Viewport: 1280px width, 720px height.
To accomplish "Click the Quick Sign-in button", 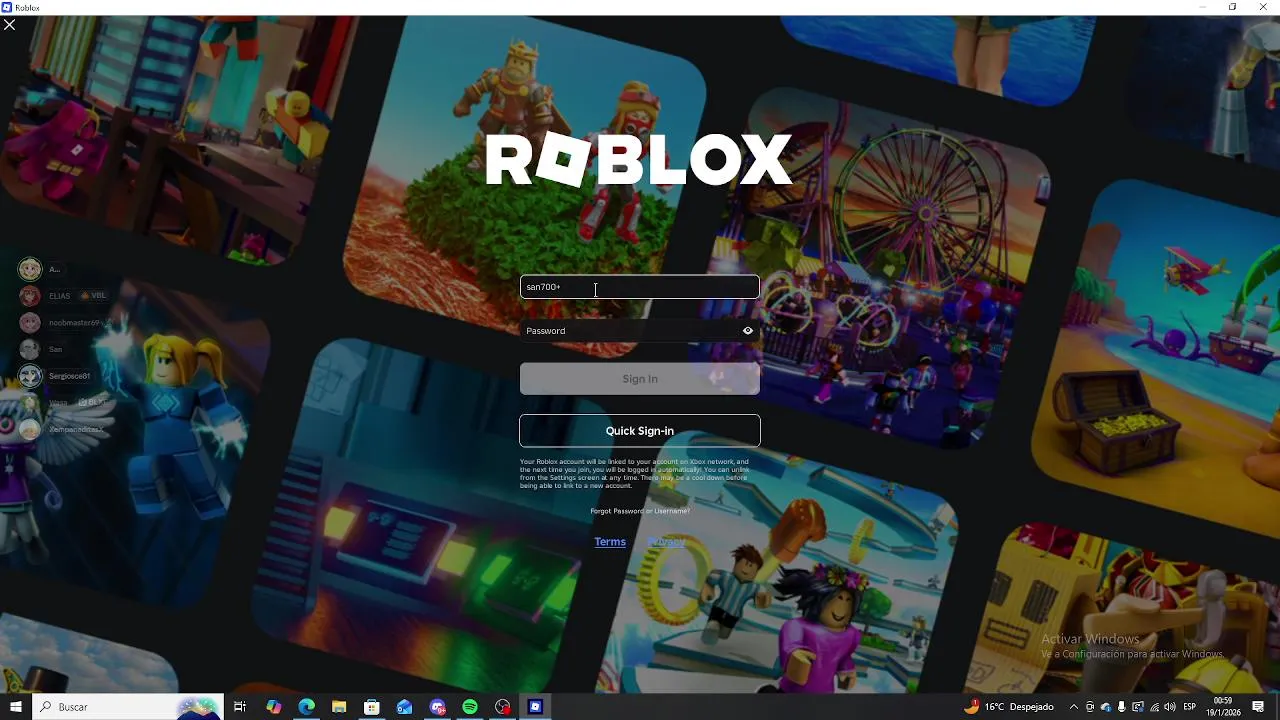I will coord(639,431).
